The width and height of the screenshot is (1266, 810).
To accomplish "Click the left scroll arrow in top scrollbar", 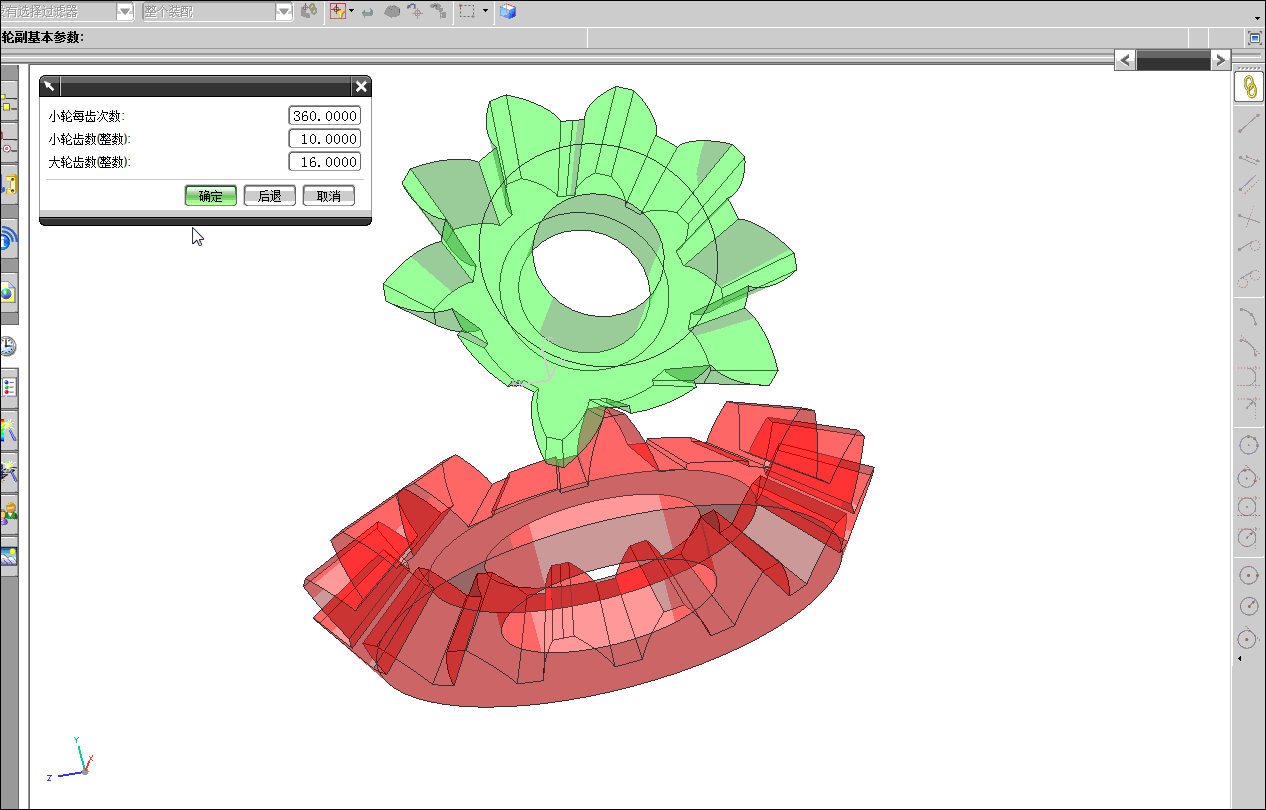I will (1125, 60).
